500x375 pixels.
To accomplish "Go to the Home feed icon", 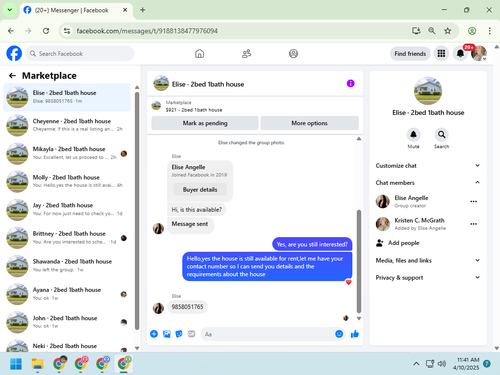I will tap(199, 53).
